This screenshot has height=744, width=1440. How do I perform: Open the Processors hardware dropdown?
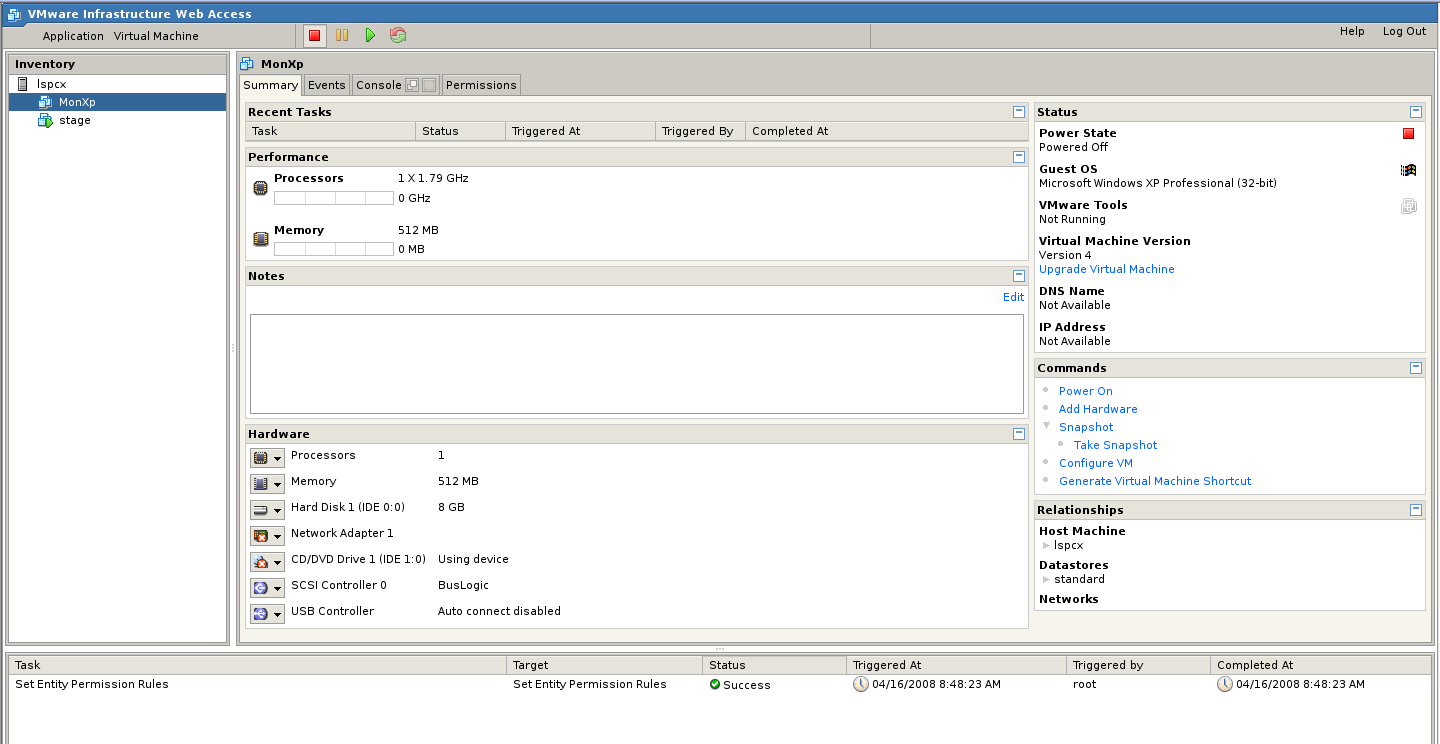267,457
